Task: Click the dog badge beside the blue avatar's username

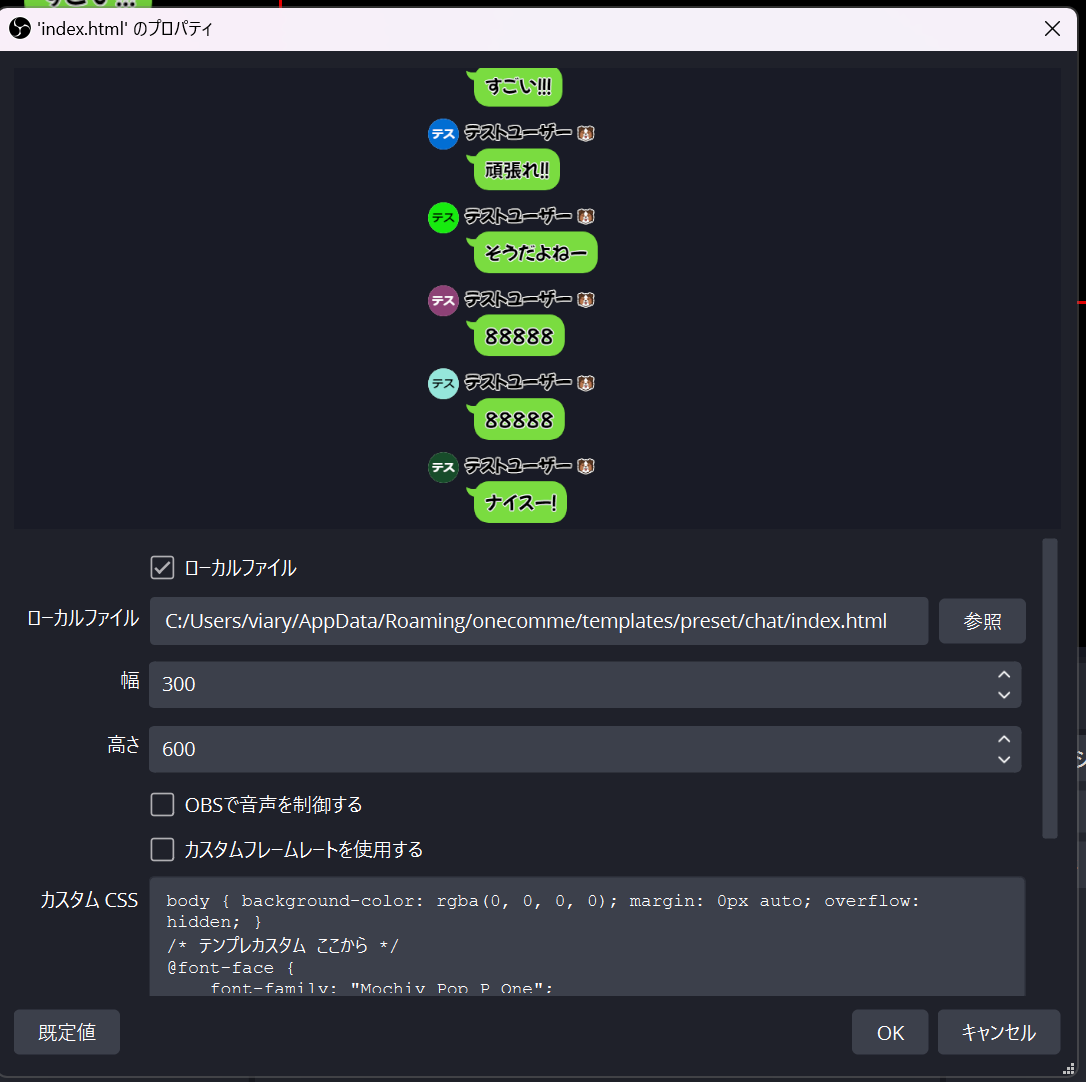Action: coord(586,133)
